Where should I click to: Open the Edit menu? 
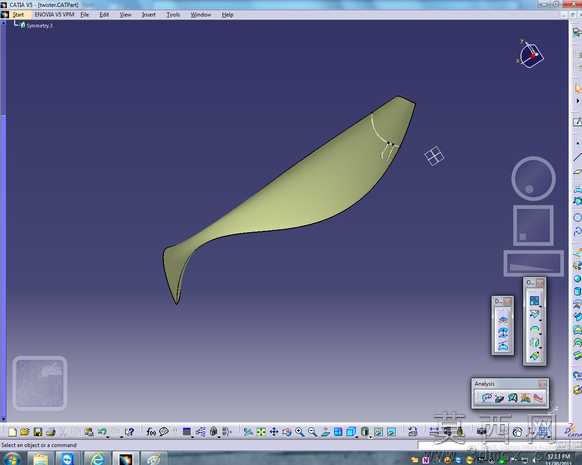[x=104, y=14]
